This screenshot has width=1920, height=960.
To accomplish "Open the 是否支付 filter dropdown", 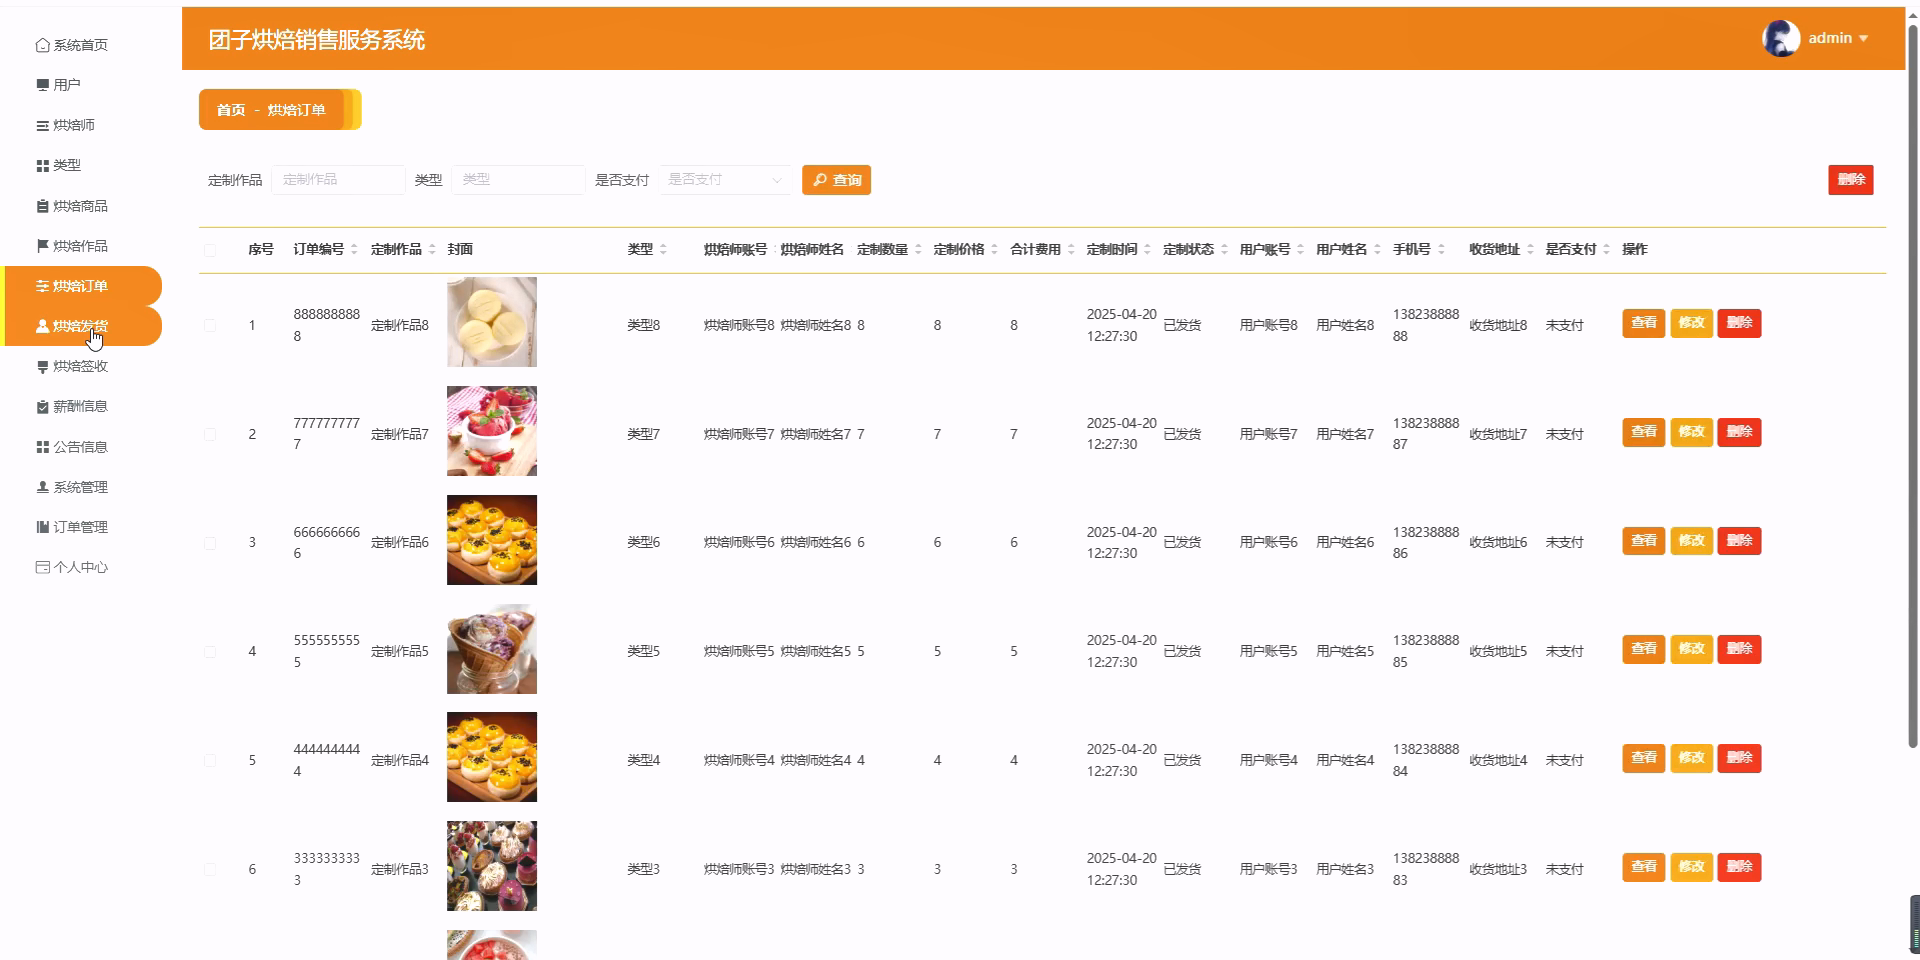I will pos(724,180).
